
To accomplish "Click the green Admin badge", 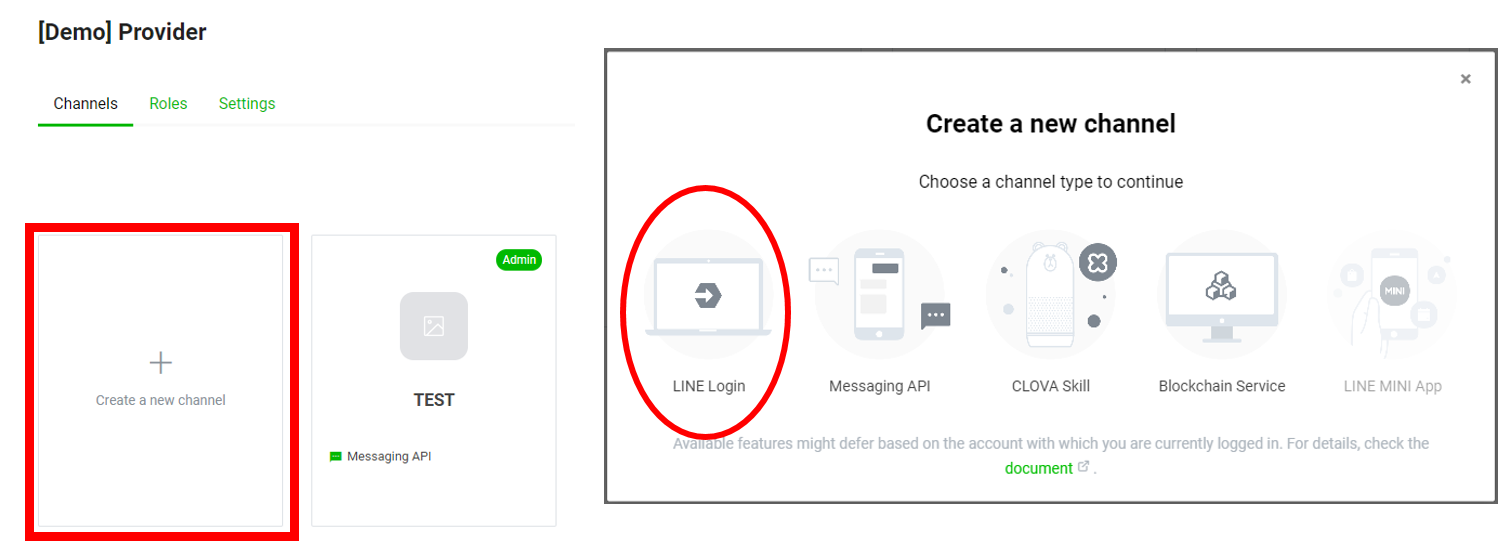I will pos(519,260).
